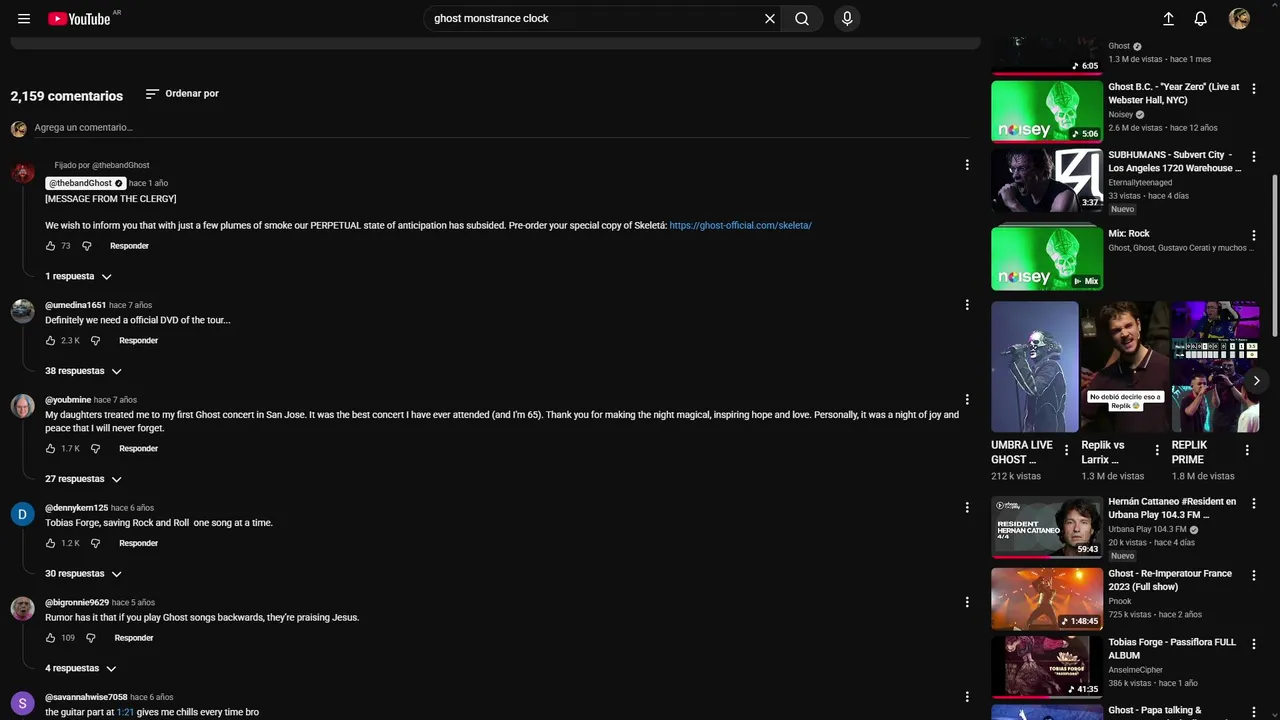
Task: Open Hernán Cattaneo Resident video thumbnail
Action: 1047,526
